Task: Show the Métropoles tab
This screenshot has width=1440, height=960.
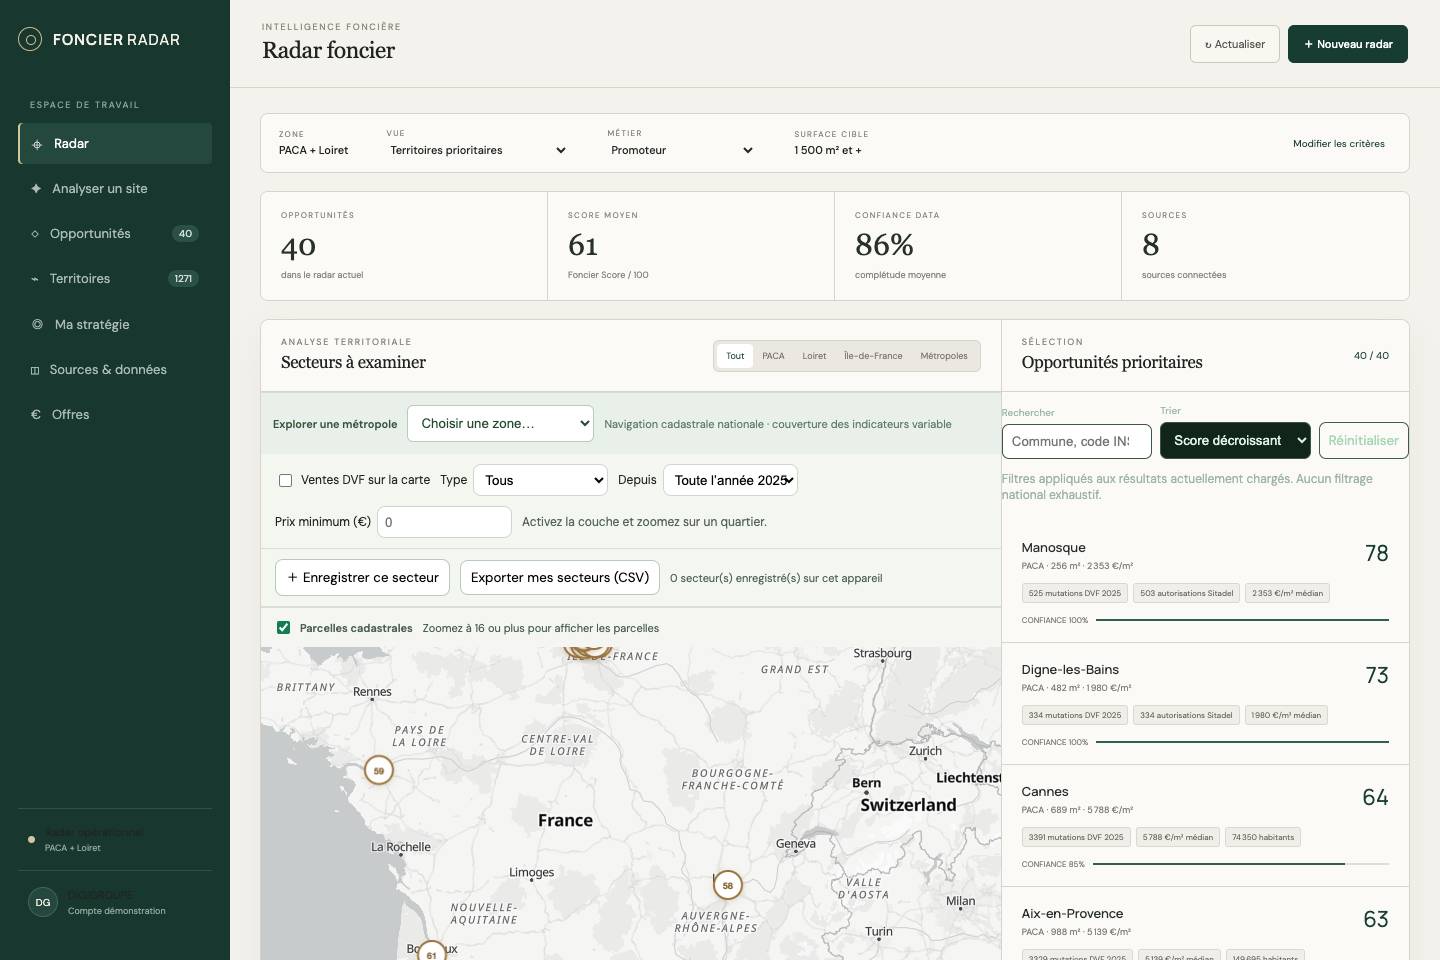Action: (944, 356)
